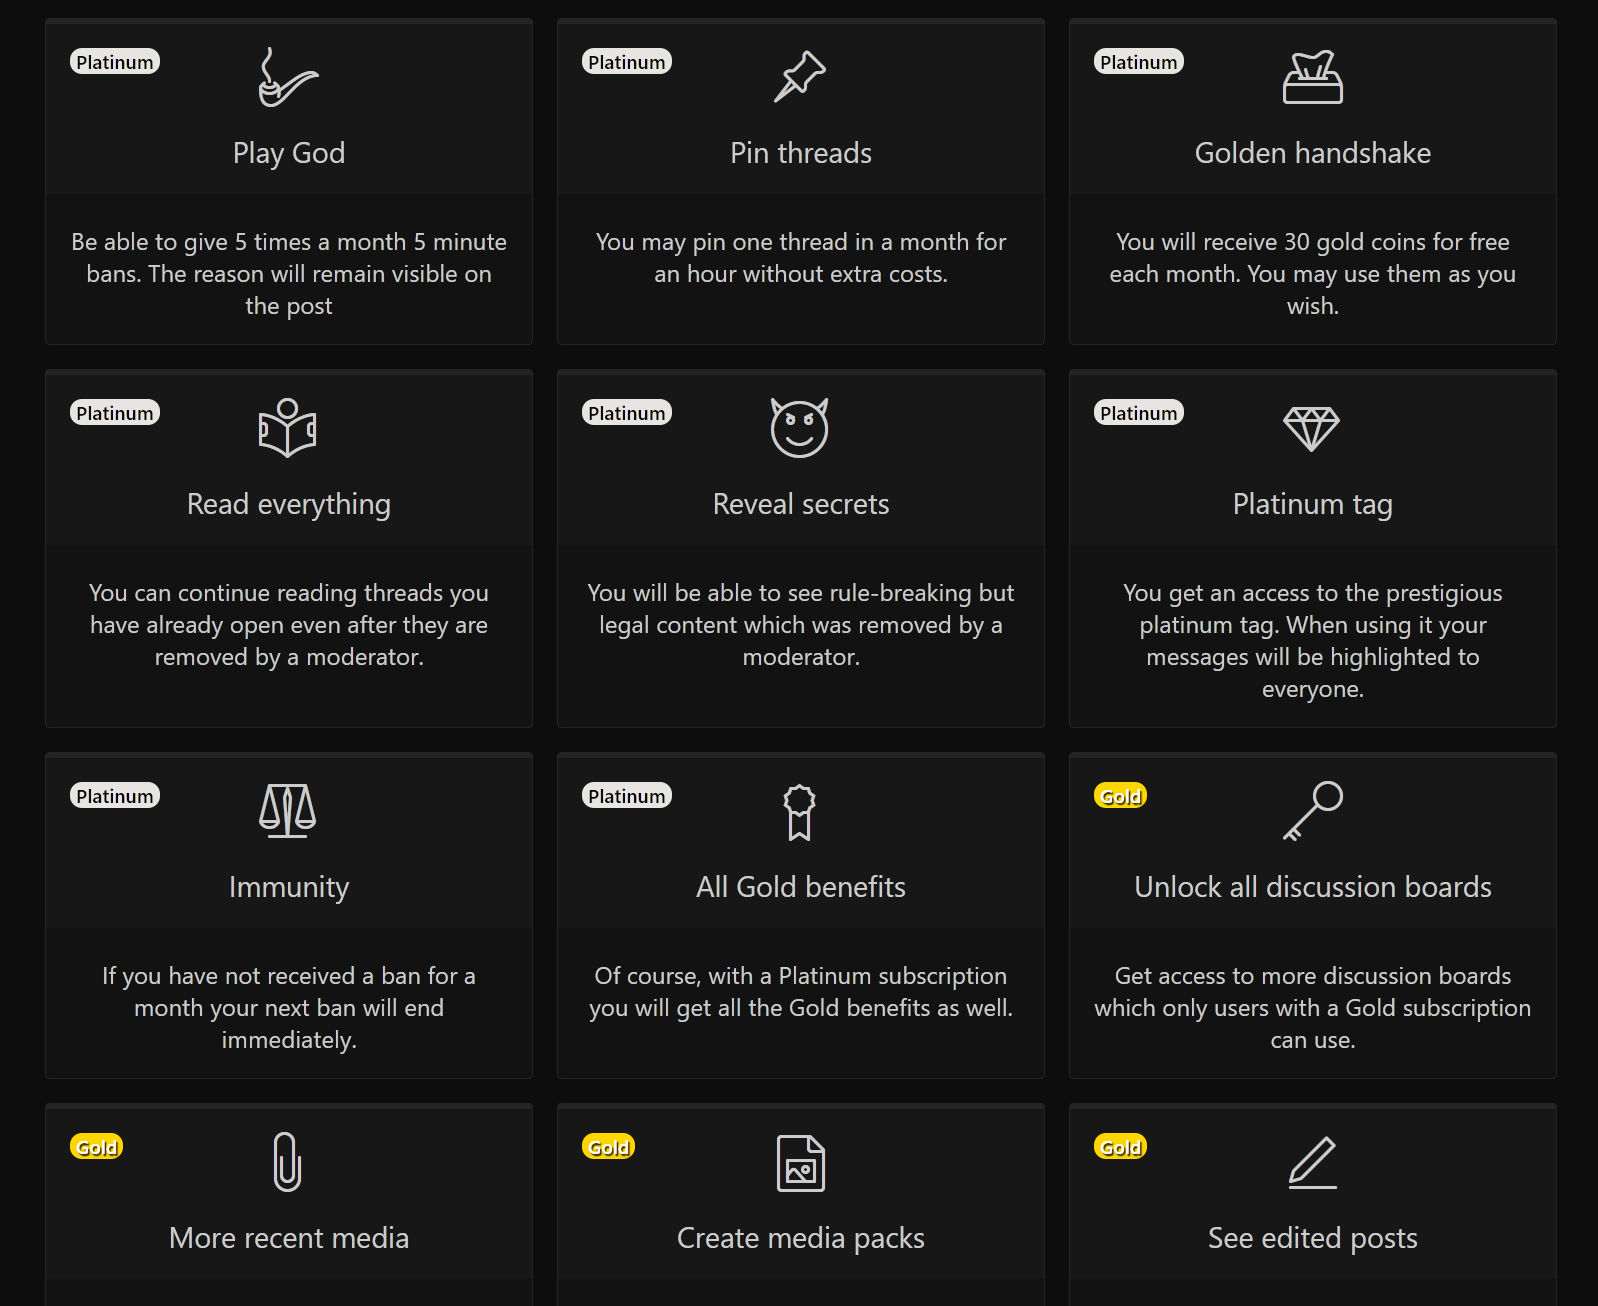Click the diamond icon above Platinum tag
Image resolution: width=1598 pixels, height=1306 pixels.
pyautogui.click(x=1311, y=428)
